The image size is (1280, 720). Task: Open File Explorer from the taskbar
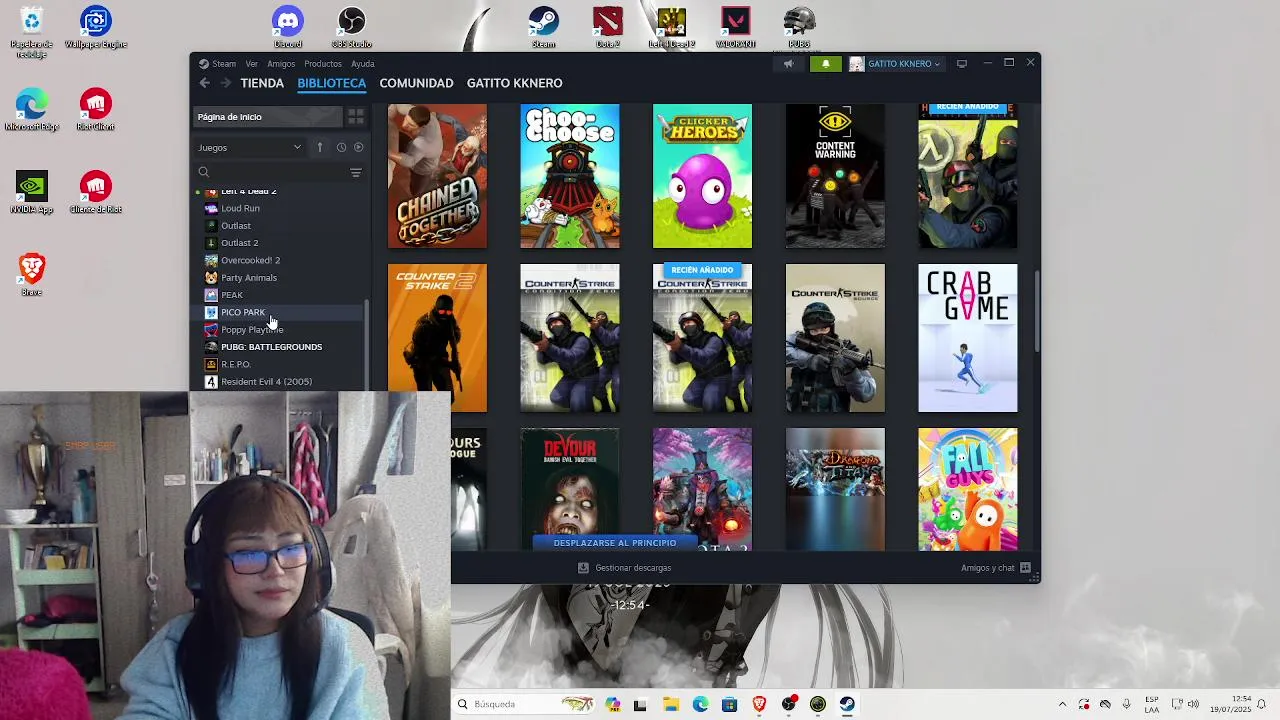(x=670, y=704)
